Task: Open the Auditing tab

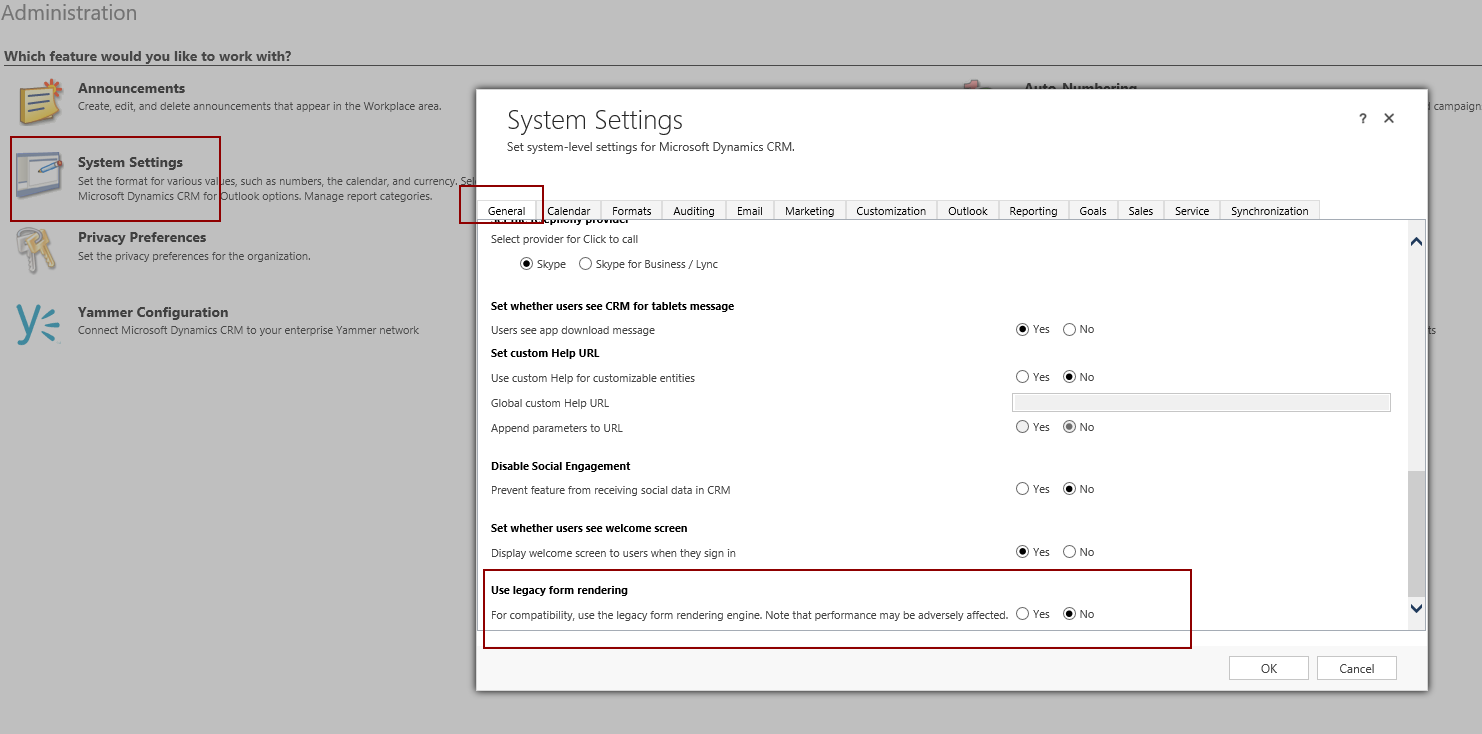Action: click(x=693, y=210)
